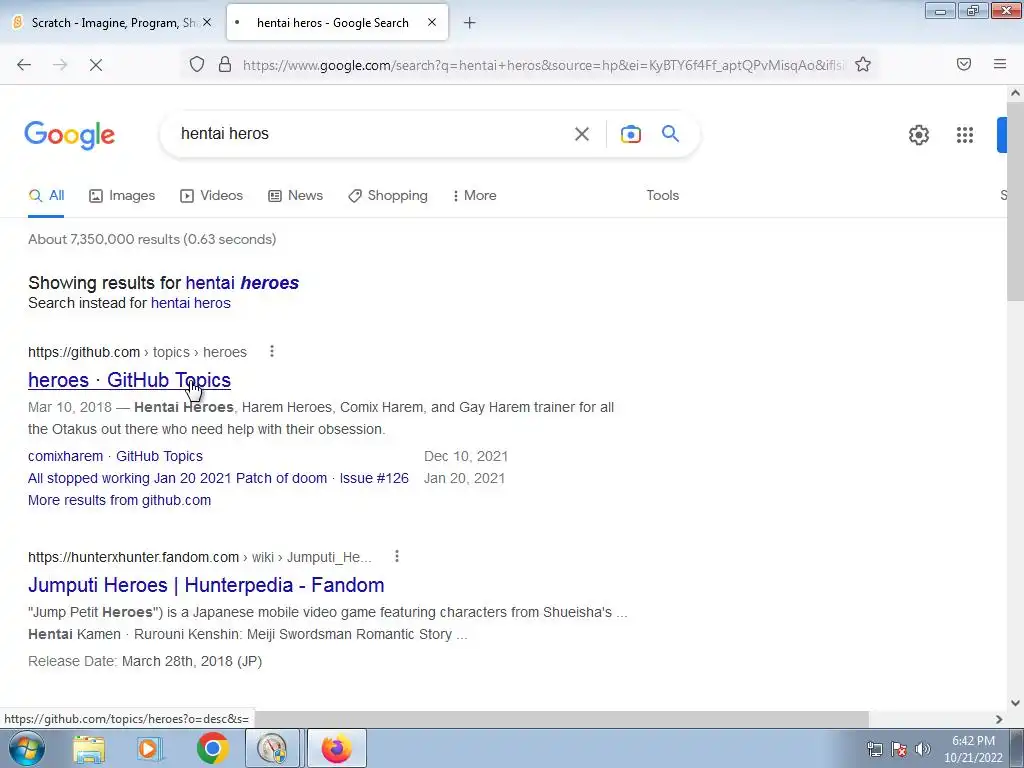Click the Release Date March 28th, 2018 text
The image size is (1024, 768).
coord(145,661)
